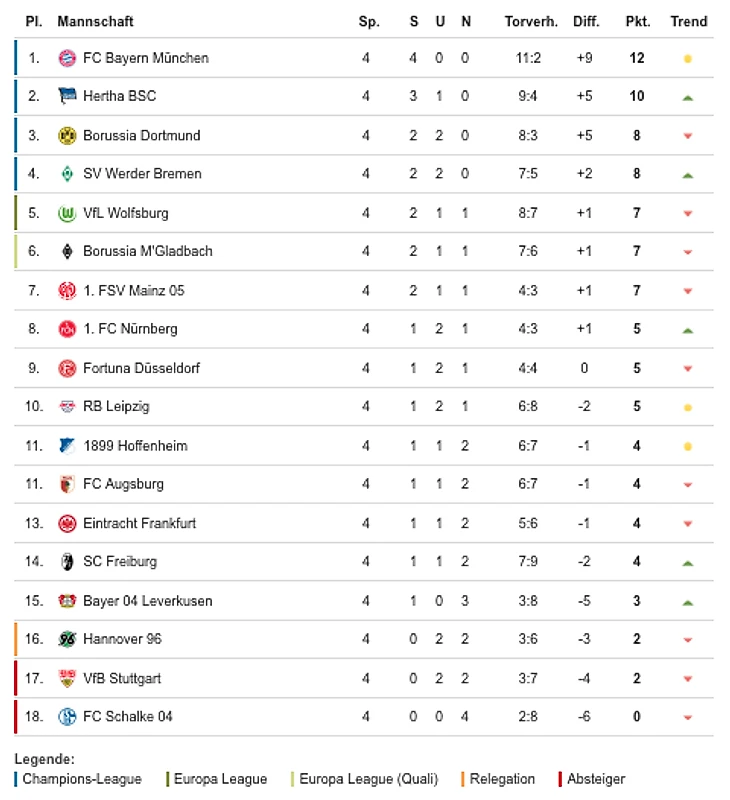Click the Absteiger legend label
Screen dimensions: 730x800
pyautogui.click(x=596, y=779)
